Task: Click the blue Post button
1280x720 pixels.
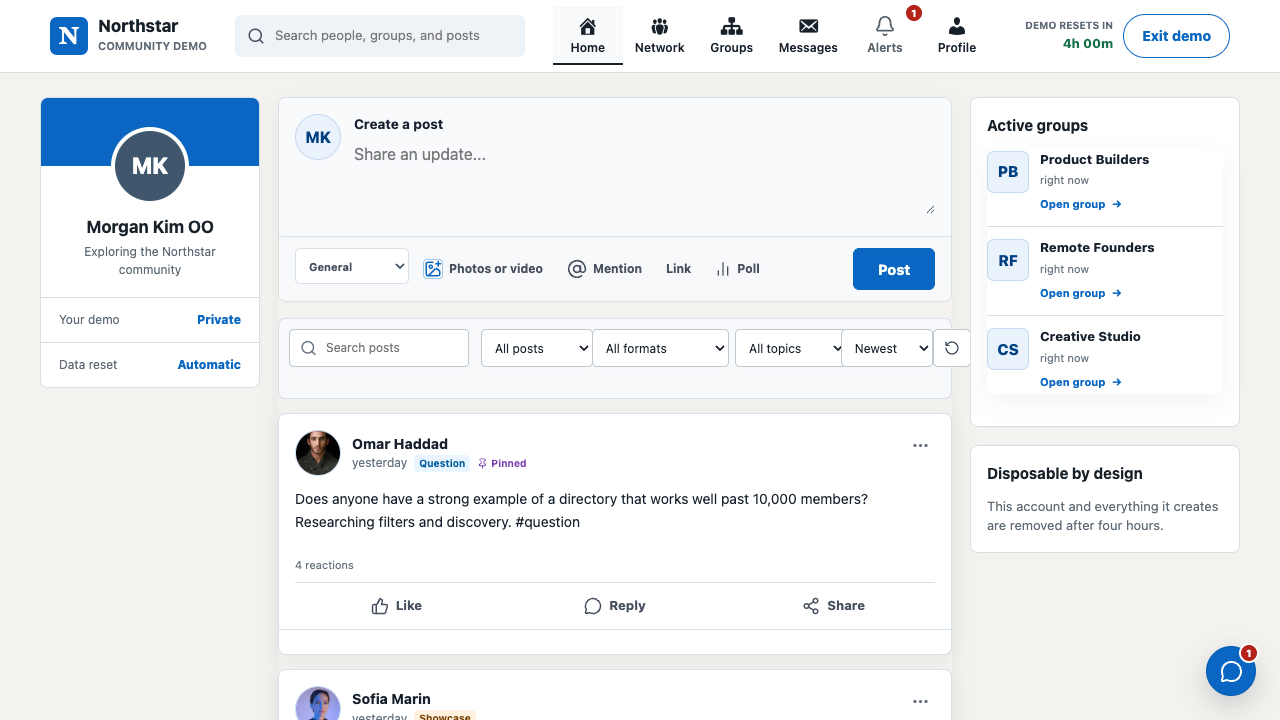Action: tap(894, 269)
